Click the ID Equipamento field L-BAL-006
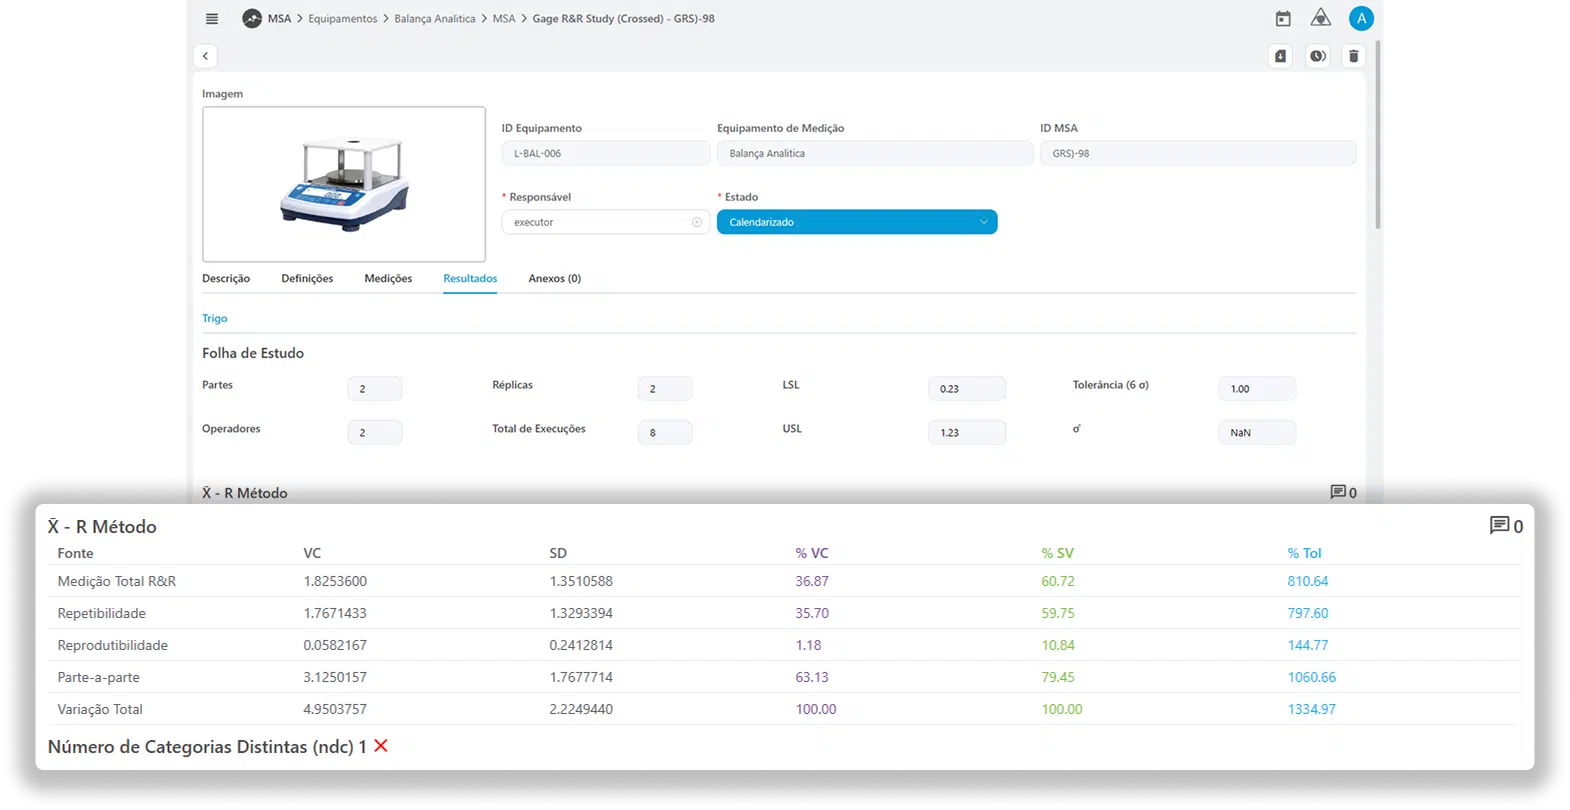 (x=605, y=154)
